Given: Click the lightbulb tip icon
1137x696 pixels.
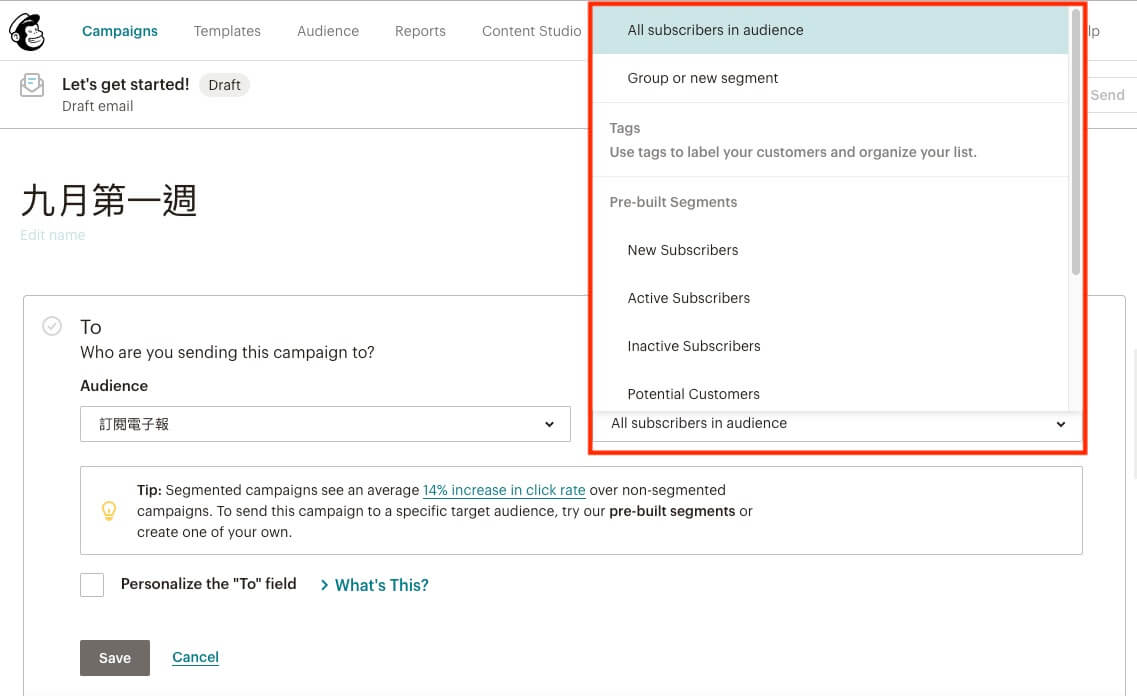Looking at the screenshot, I should point(109,510).
